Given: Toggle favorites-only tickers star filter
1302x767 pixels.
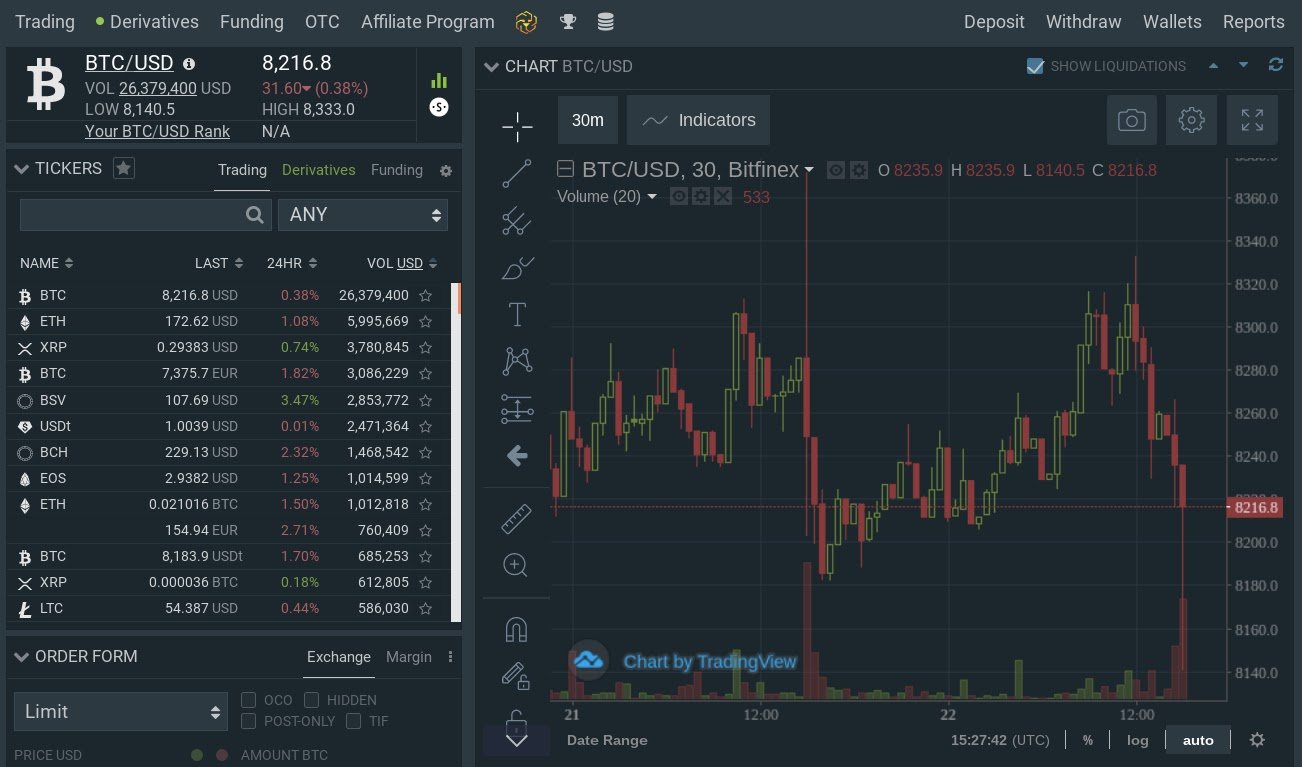Looking at the screenshot, I should pos(123,168).
